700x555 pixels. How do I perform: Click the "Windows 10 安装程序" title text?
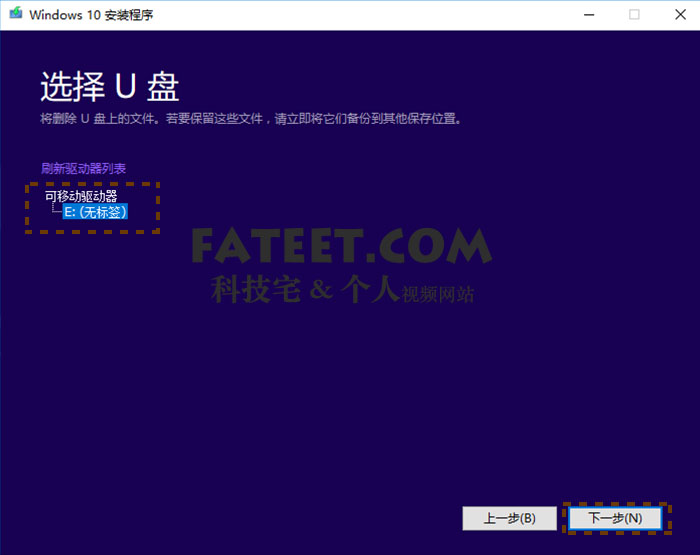point(92,15)
